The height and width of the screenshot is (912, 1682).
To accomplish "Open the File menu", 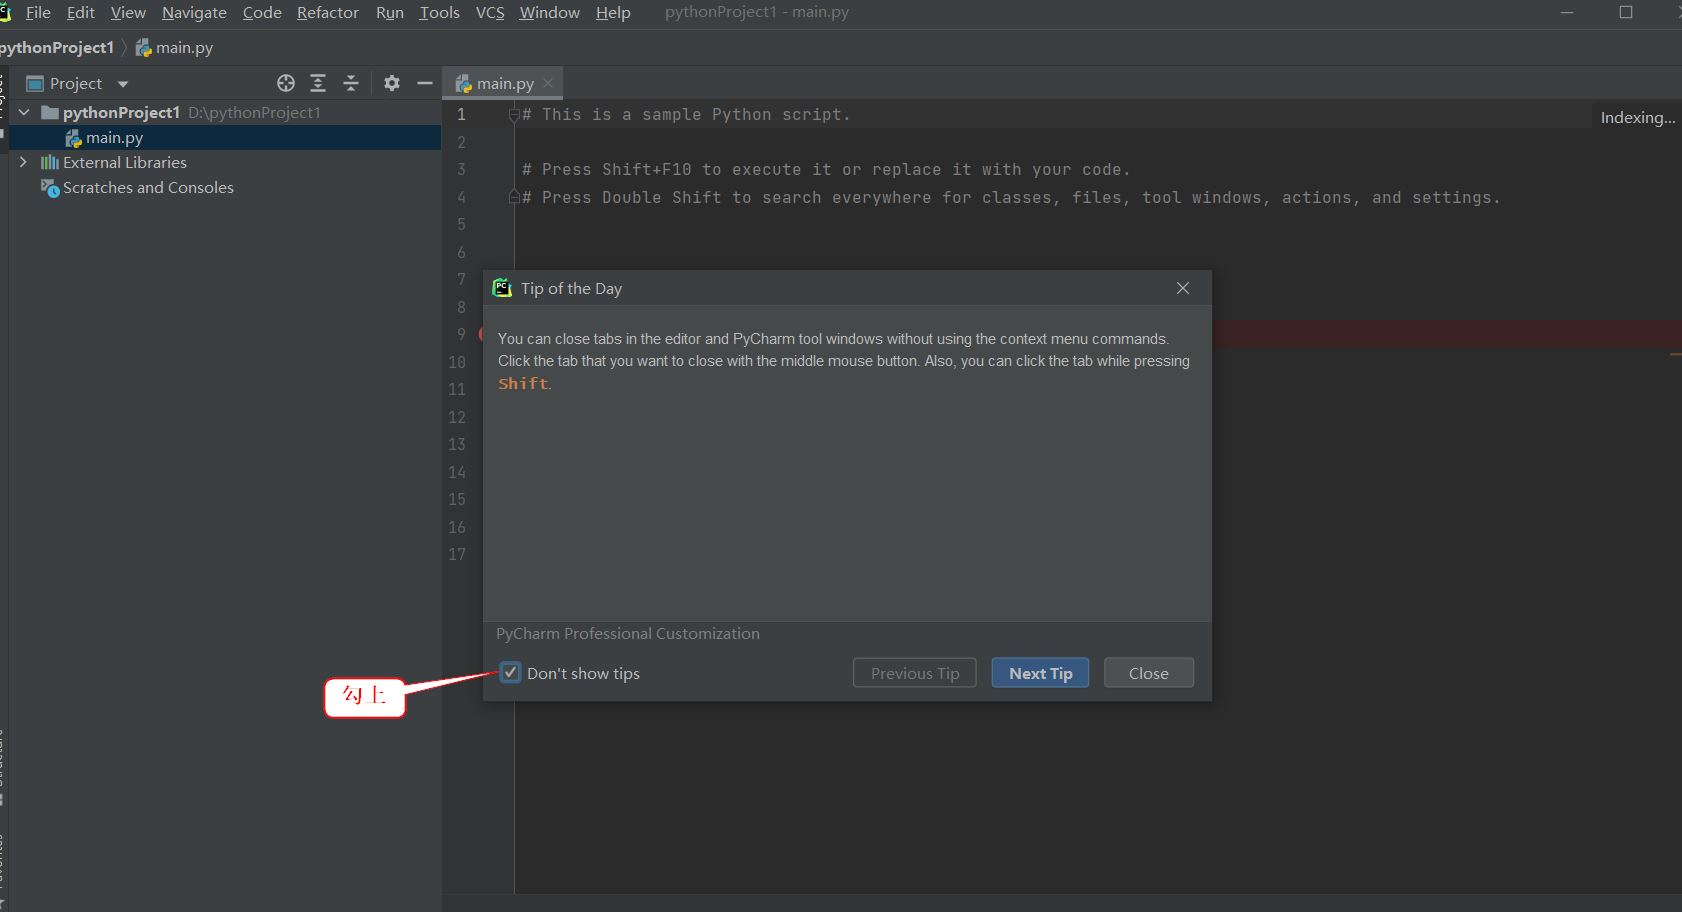I will (38, 12).
